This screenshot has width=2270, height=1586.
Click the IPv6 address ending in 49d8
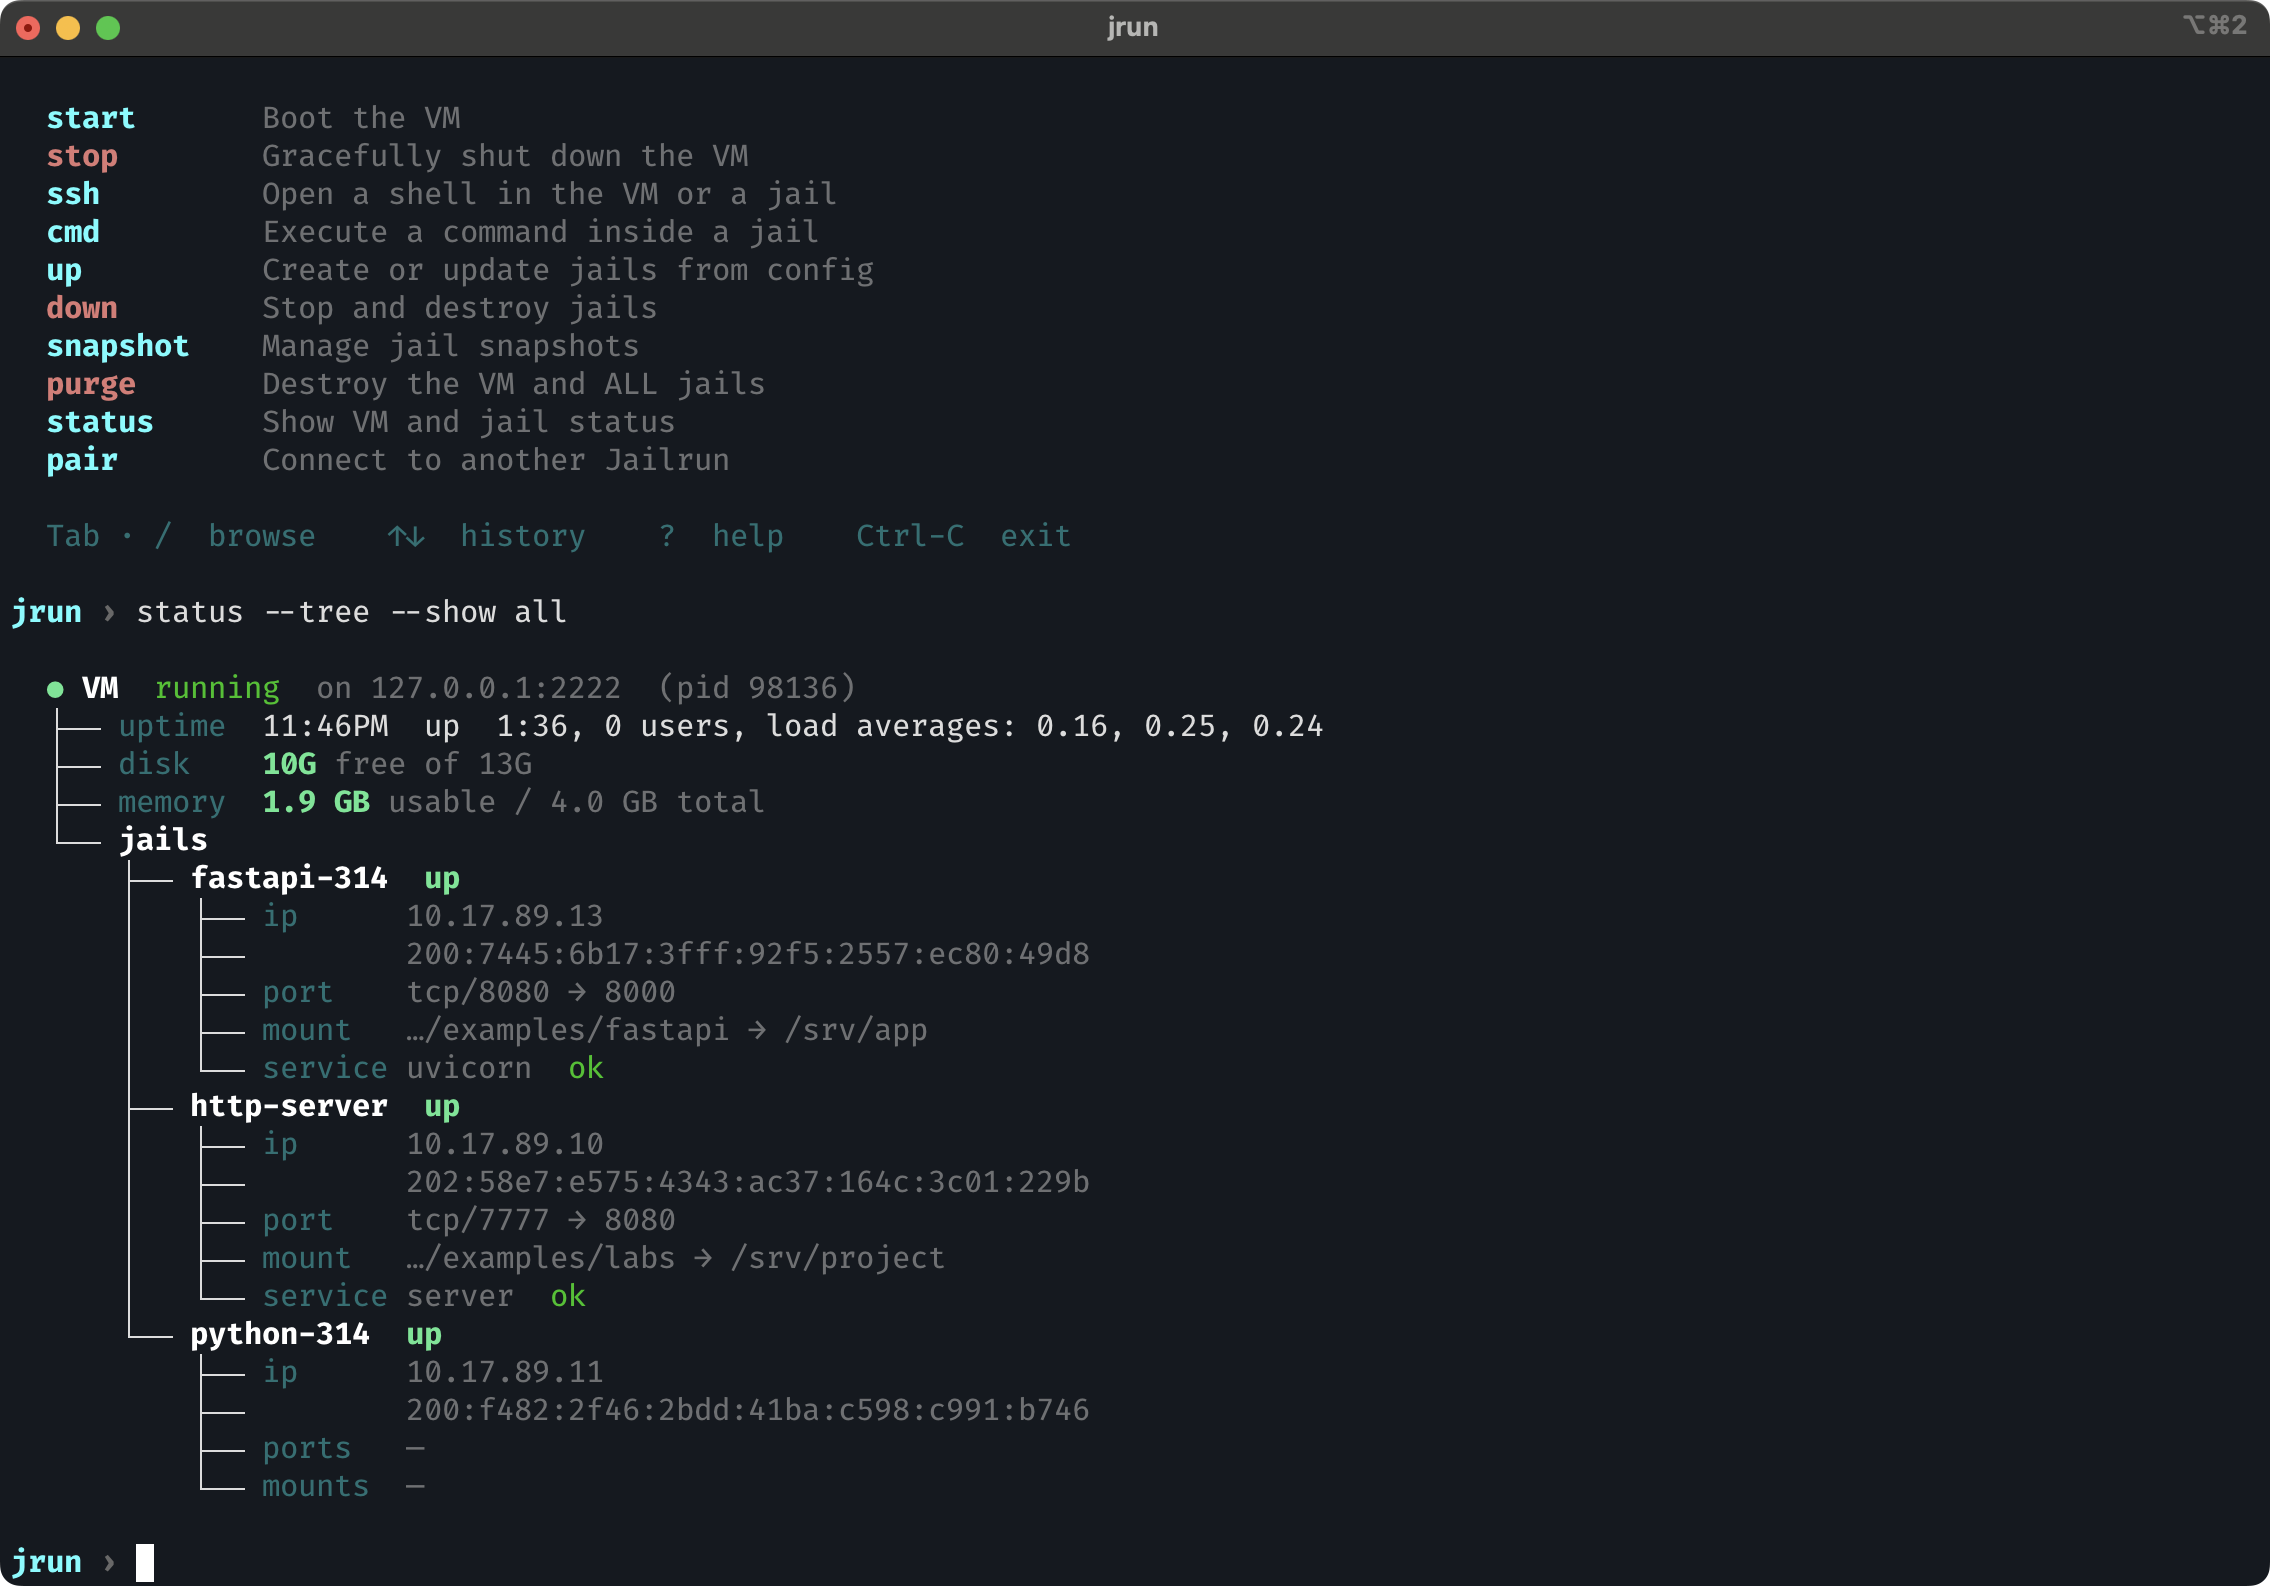[x=748, y=954]
